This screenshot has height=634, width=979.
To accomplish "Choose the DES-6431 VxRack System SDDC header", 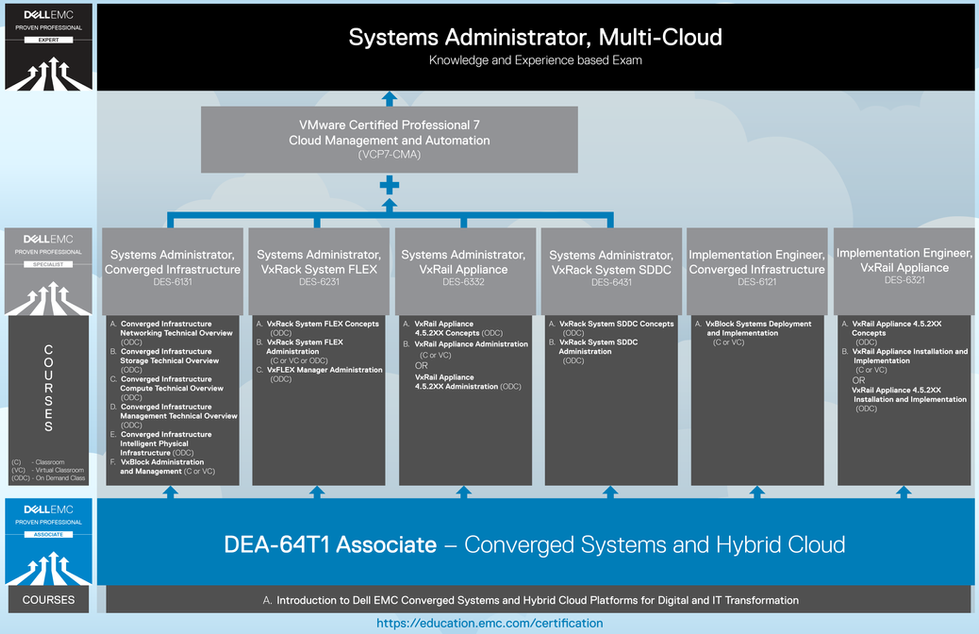I will click(x=611, y=271).
